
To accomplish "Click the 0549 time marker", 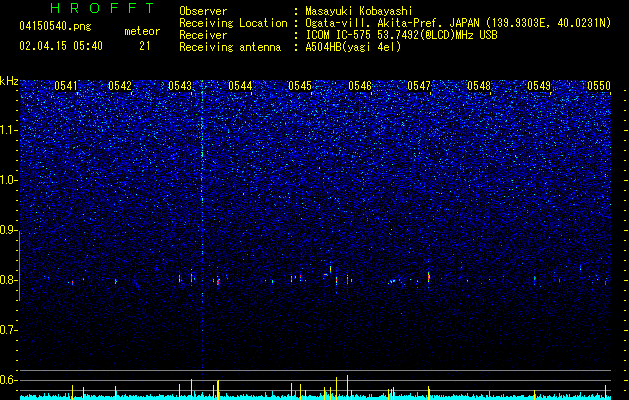I will pyautogui.click(x=539, y=86).
